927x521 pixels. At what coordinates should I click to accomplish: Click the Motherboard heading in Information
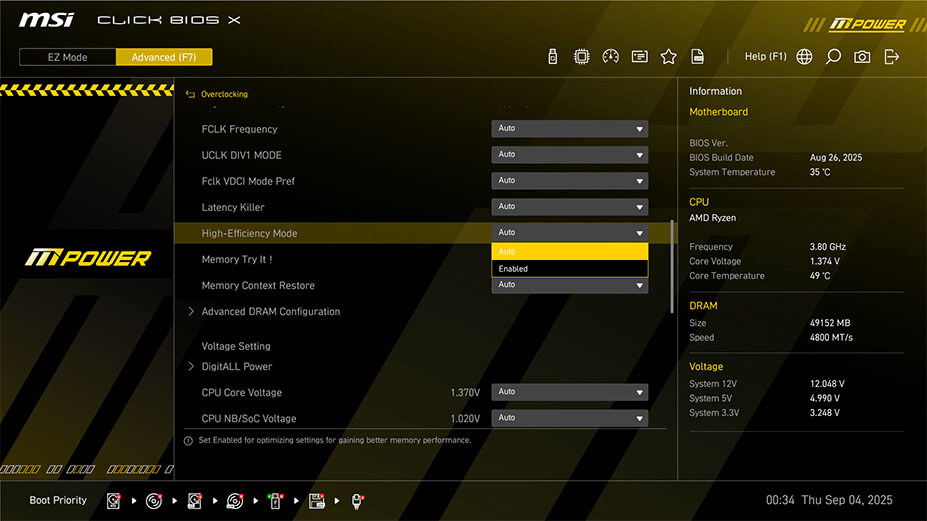(x=718, y=112)
